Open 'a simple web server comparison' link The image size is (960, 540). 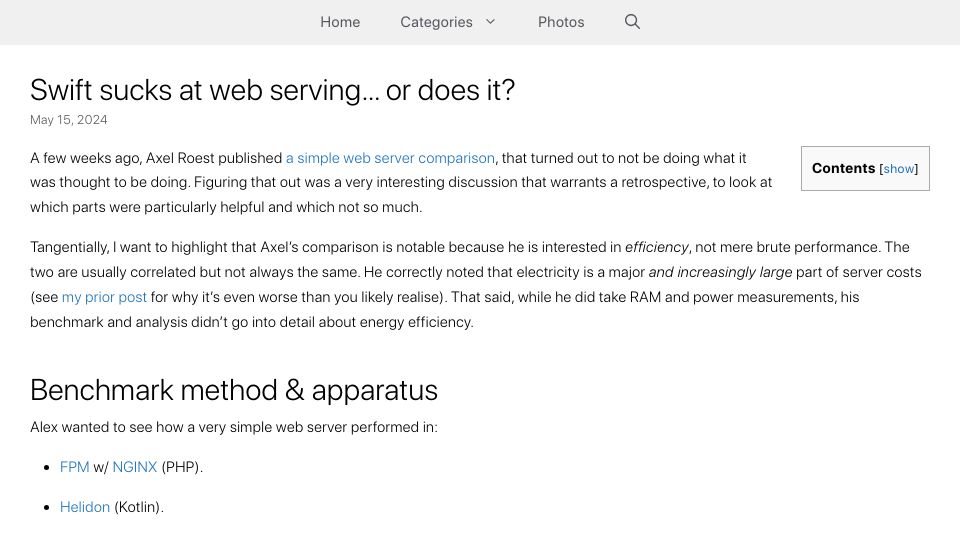pos(390,158)
